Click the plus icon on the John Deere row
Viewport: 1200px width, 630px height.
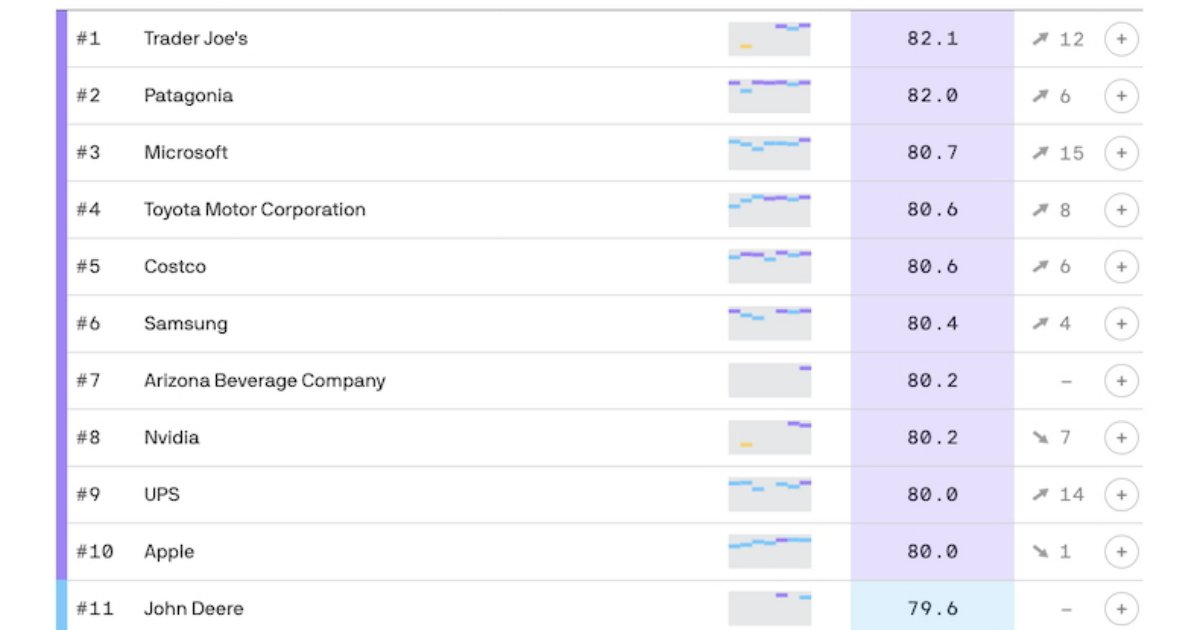[1121, 608]
